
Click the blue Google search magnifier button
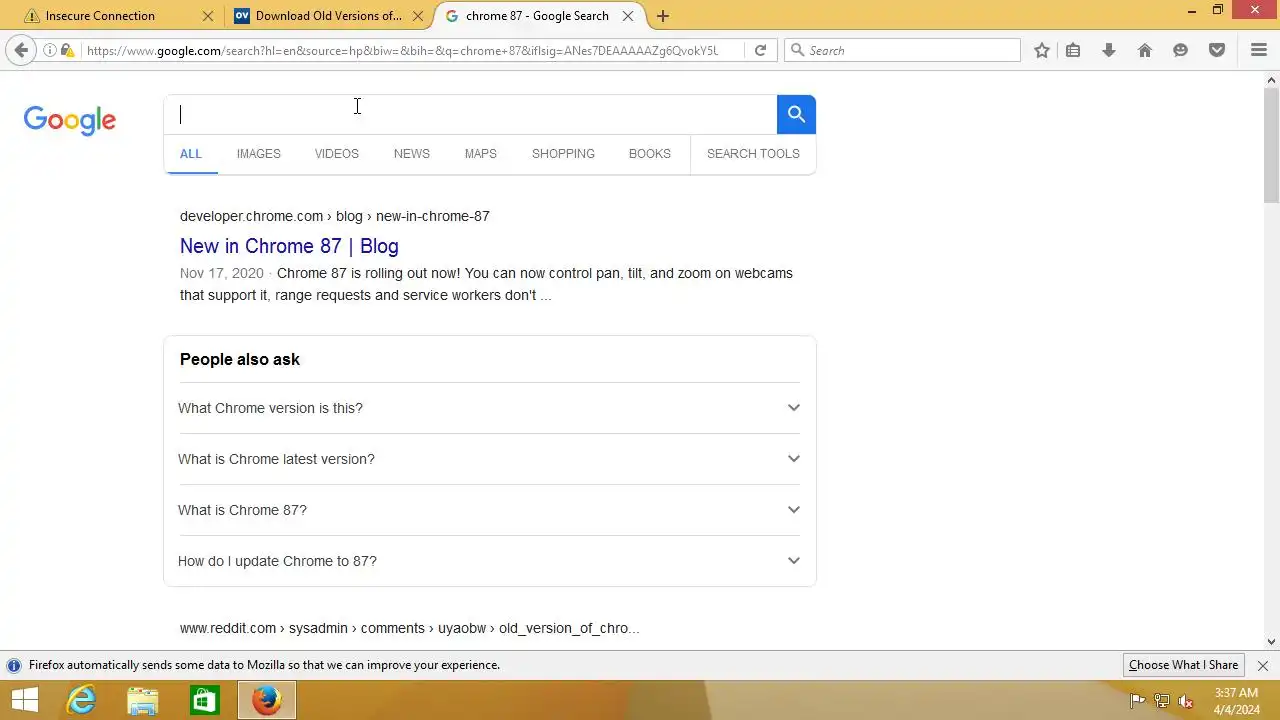pos(796,114)
